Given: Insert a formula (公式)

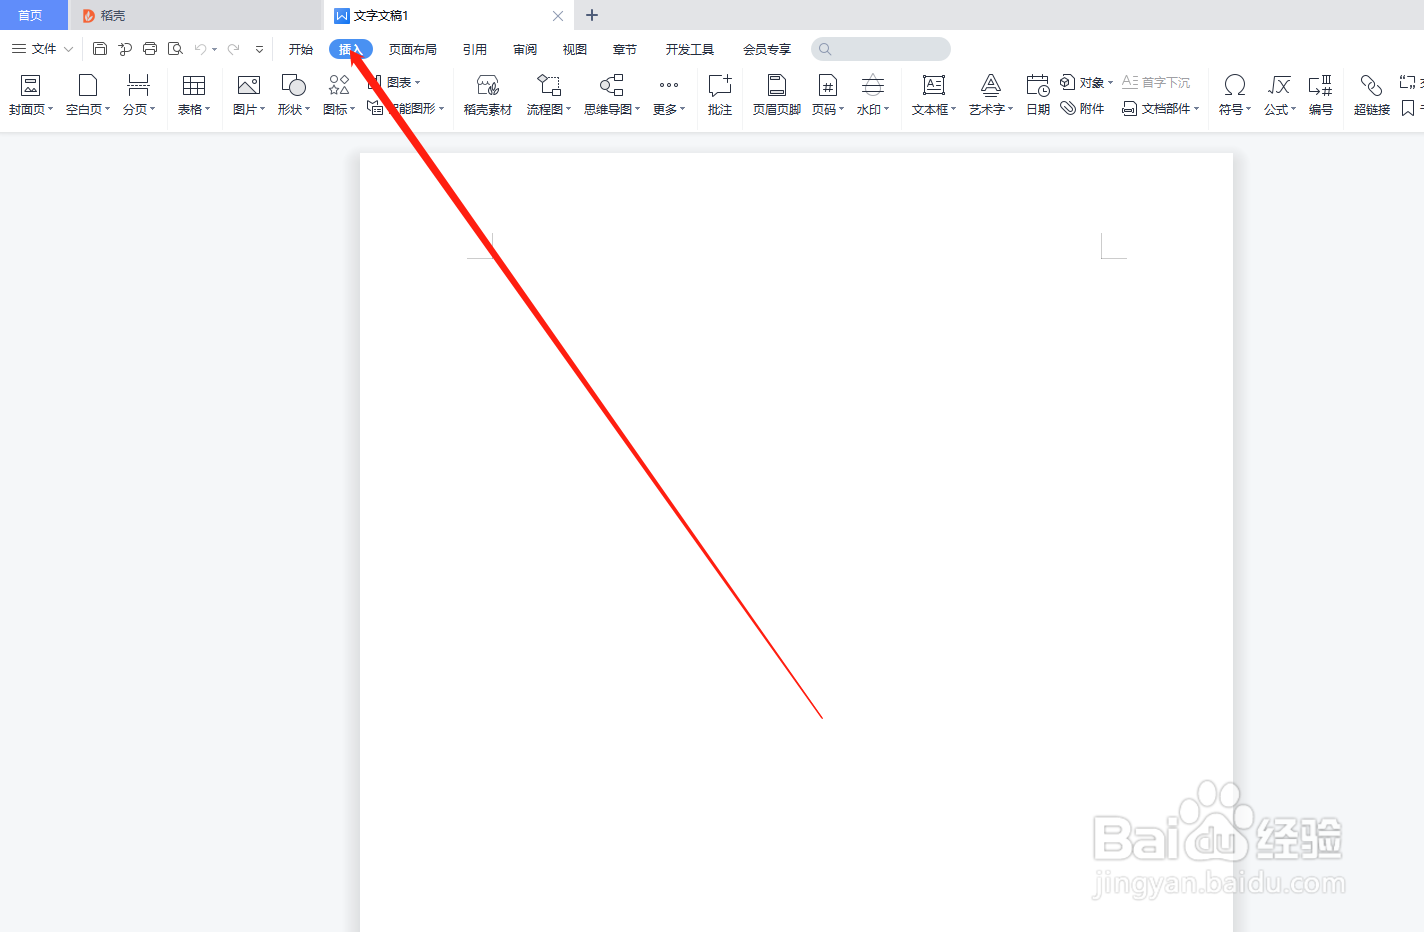Looking at the screenshot, I should (x=1280, y=95).
